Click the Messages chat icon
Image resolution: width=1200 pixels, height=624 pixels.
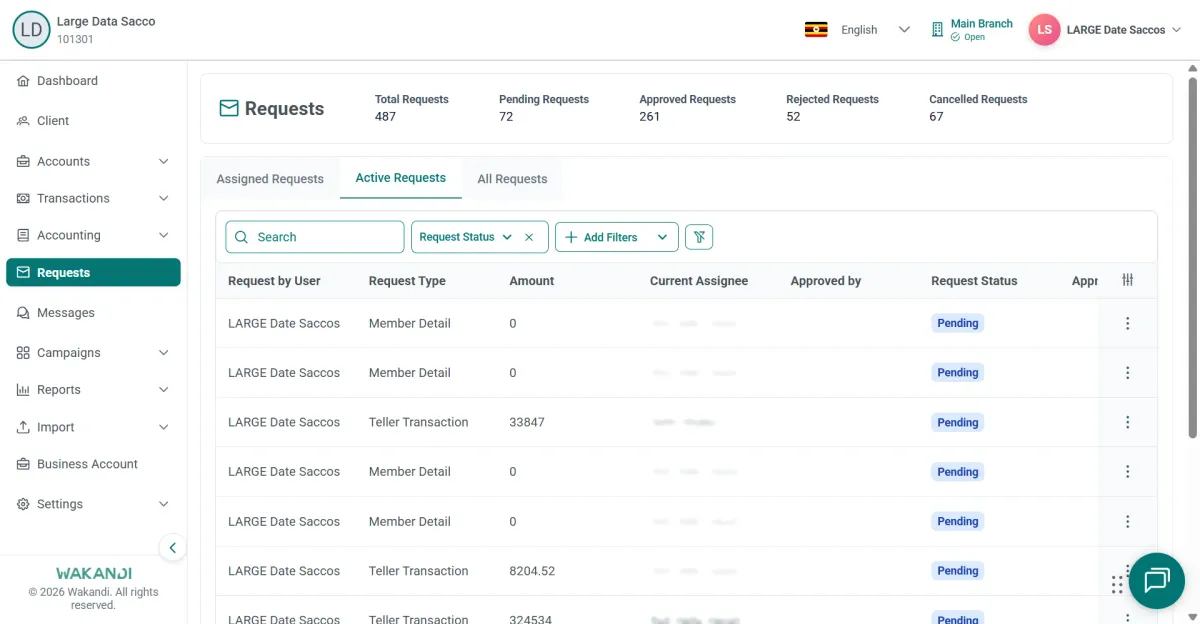coord(23,313)
